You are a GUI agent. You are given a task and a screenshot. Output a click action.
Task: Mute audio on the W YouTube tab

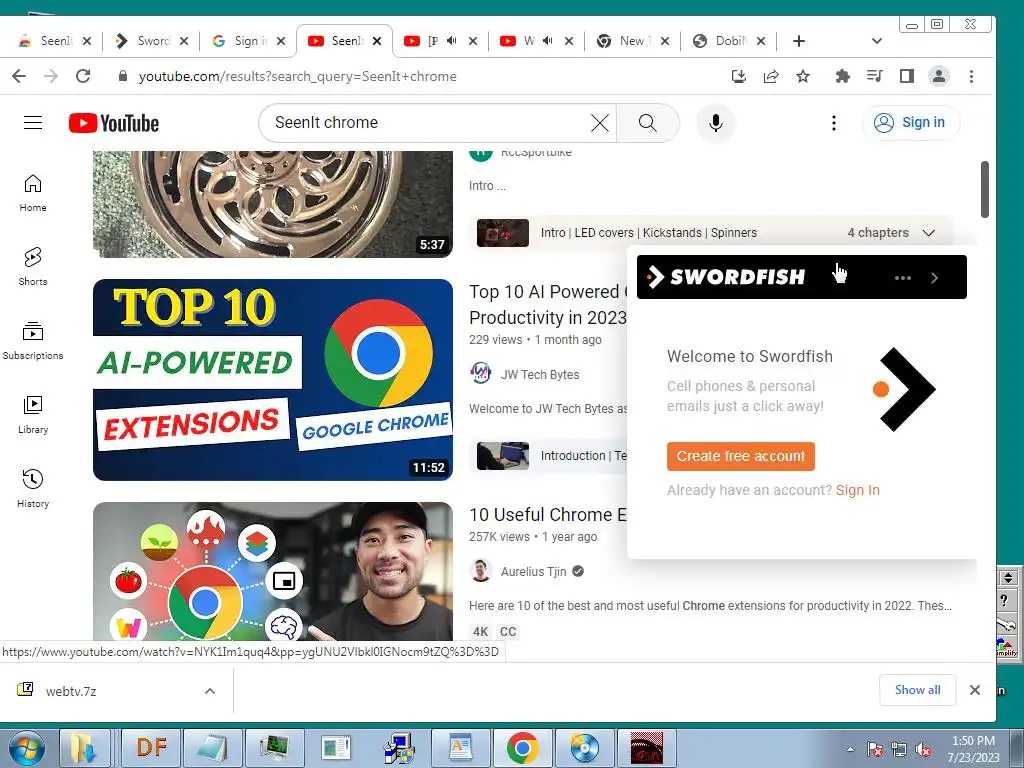[548, 40]
